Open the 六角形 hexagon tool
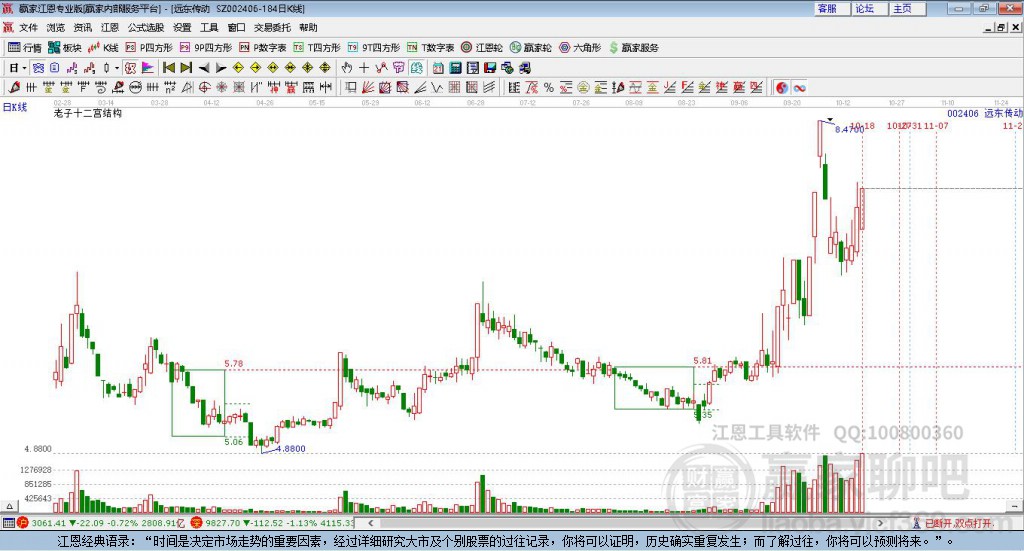Image resolution: width=1024 pixels, height=551 pixels. 580,48
